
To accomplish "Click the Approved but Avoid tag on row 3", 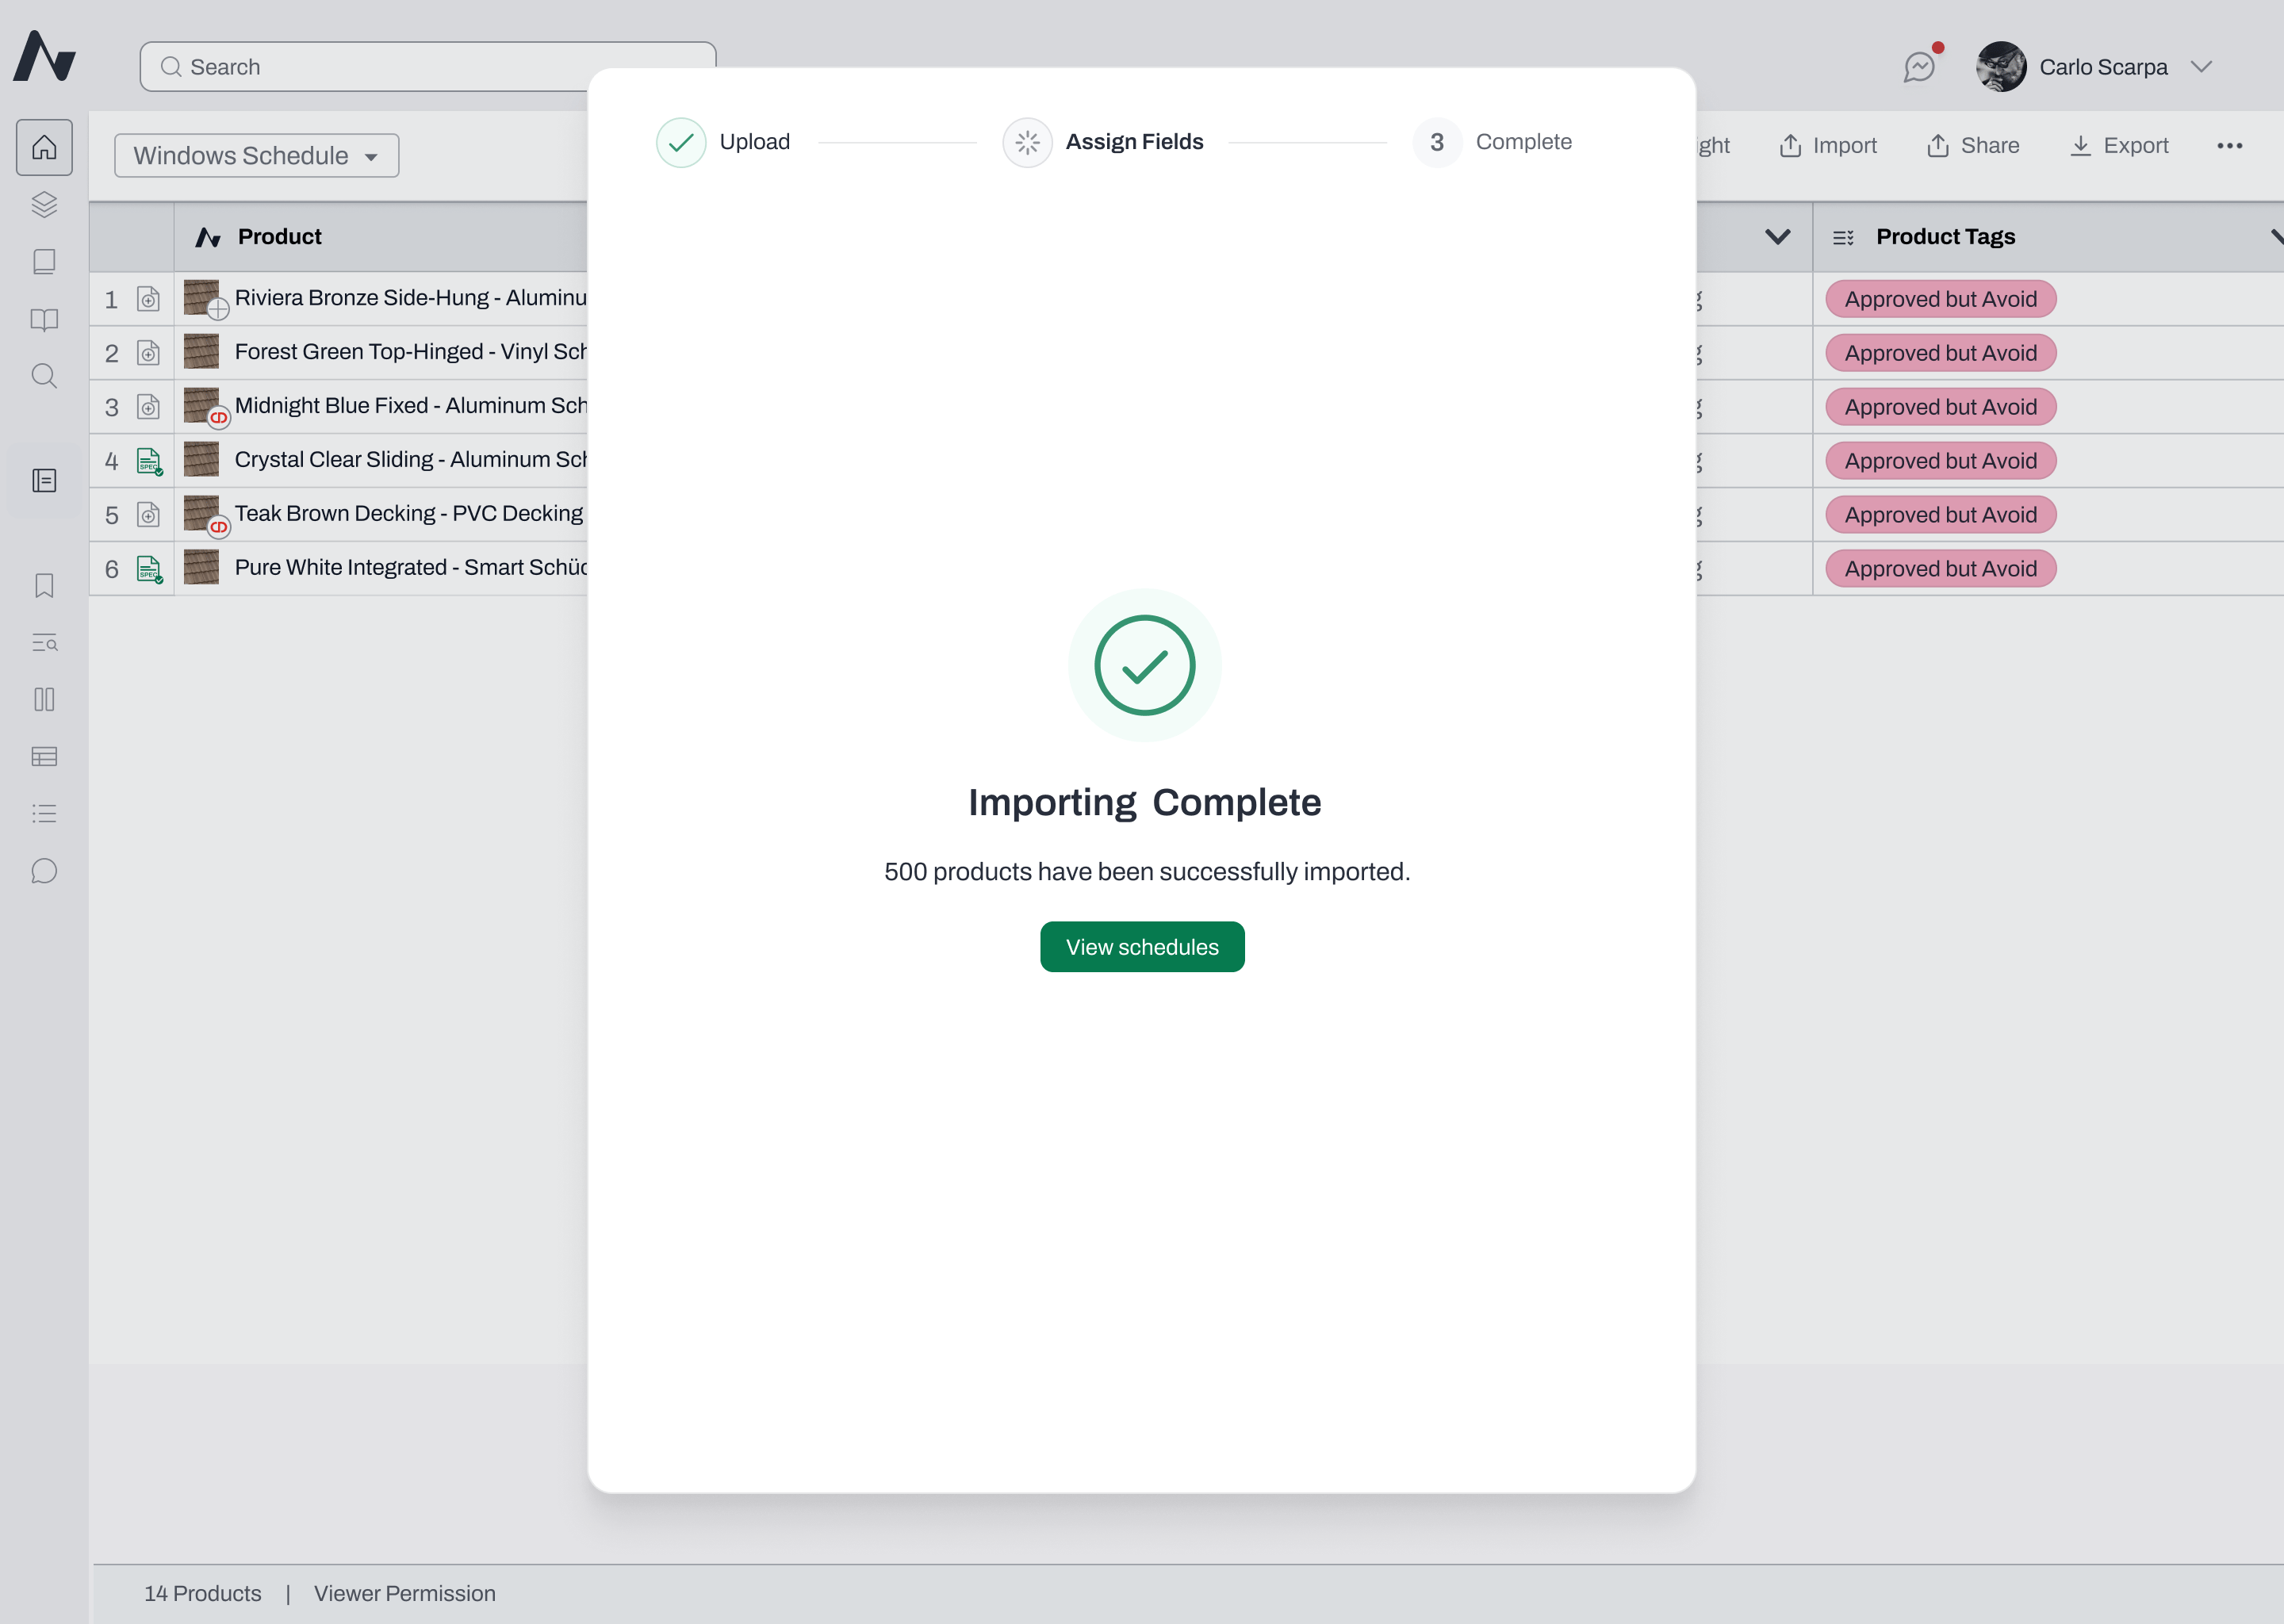I will [x=1940, y=407].
